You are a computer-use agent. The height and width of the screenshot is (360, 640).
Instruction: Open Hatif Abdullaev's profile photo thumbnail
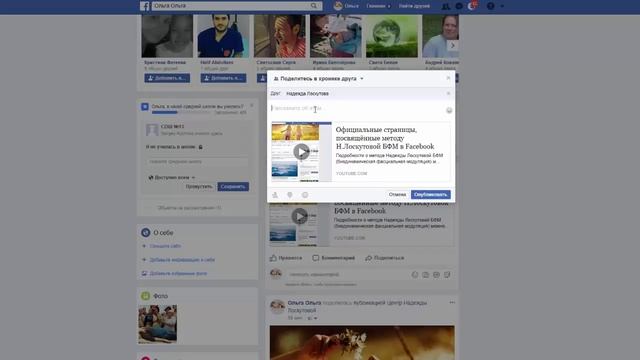click(223, 36)
